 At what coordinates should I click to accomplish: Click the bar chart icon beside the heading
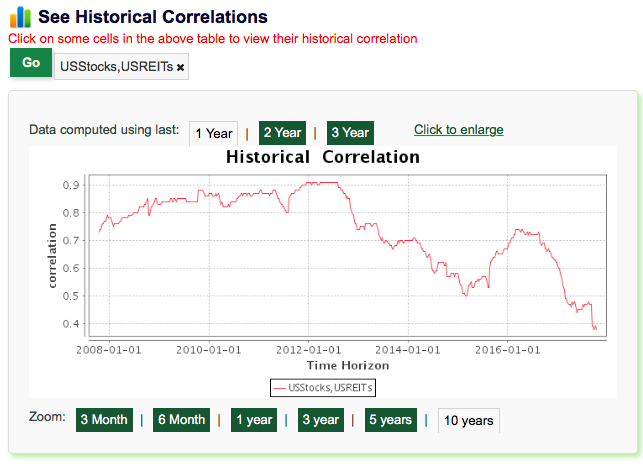[x=21, y=17]
